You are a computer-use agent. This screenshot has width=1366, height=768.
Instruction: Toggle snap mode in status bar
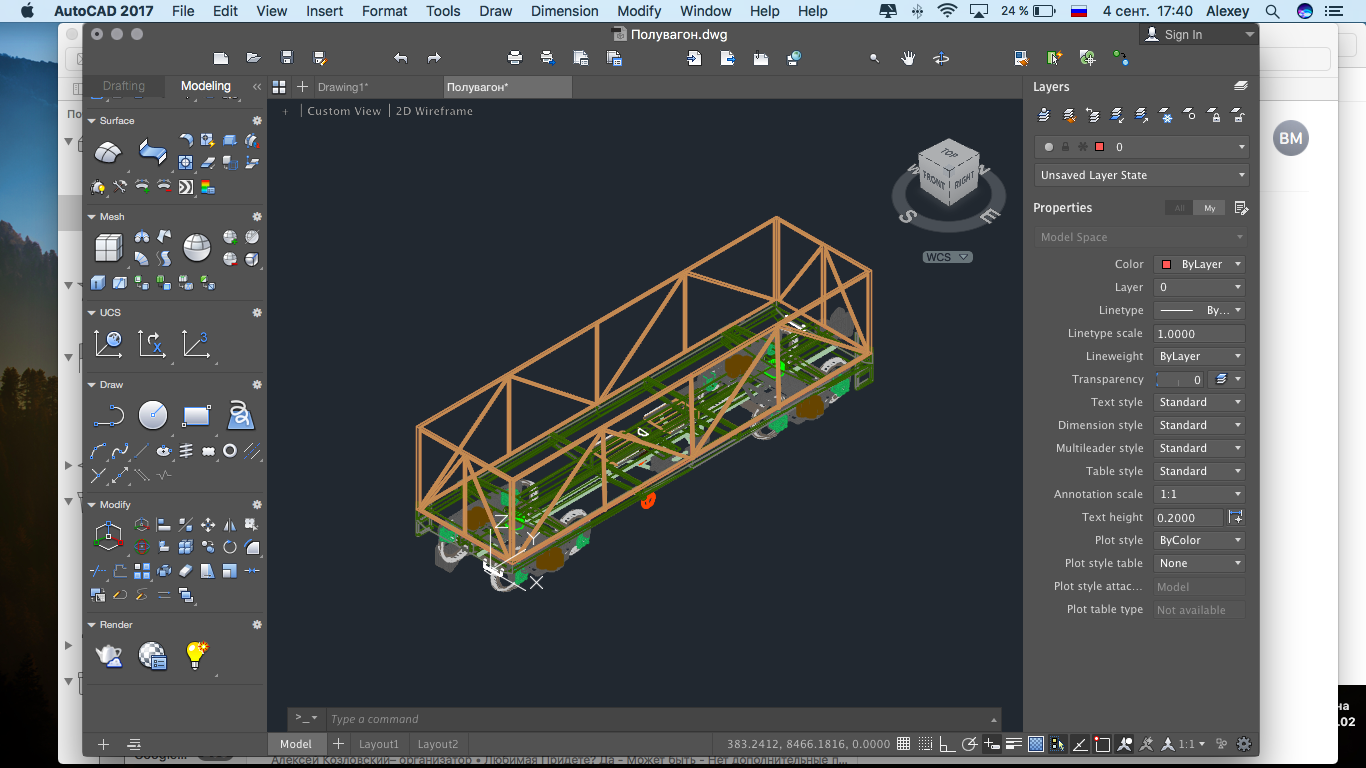[x=926, y=744]
